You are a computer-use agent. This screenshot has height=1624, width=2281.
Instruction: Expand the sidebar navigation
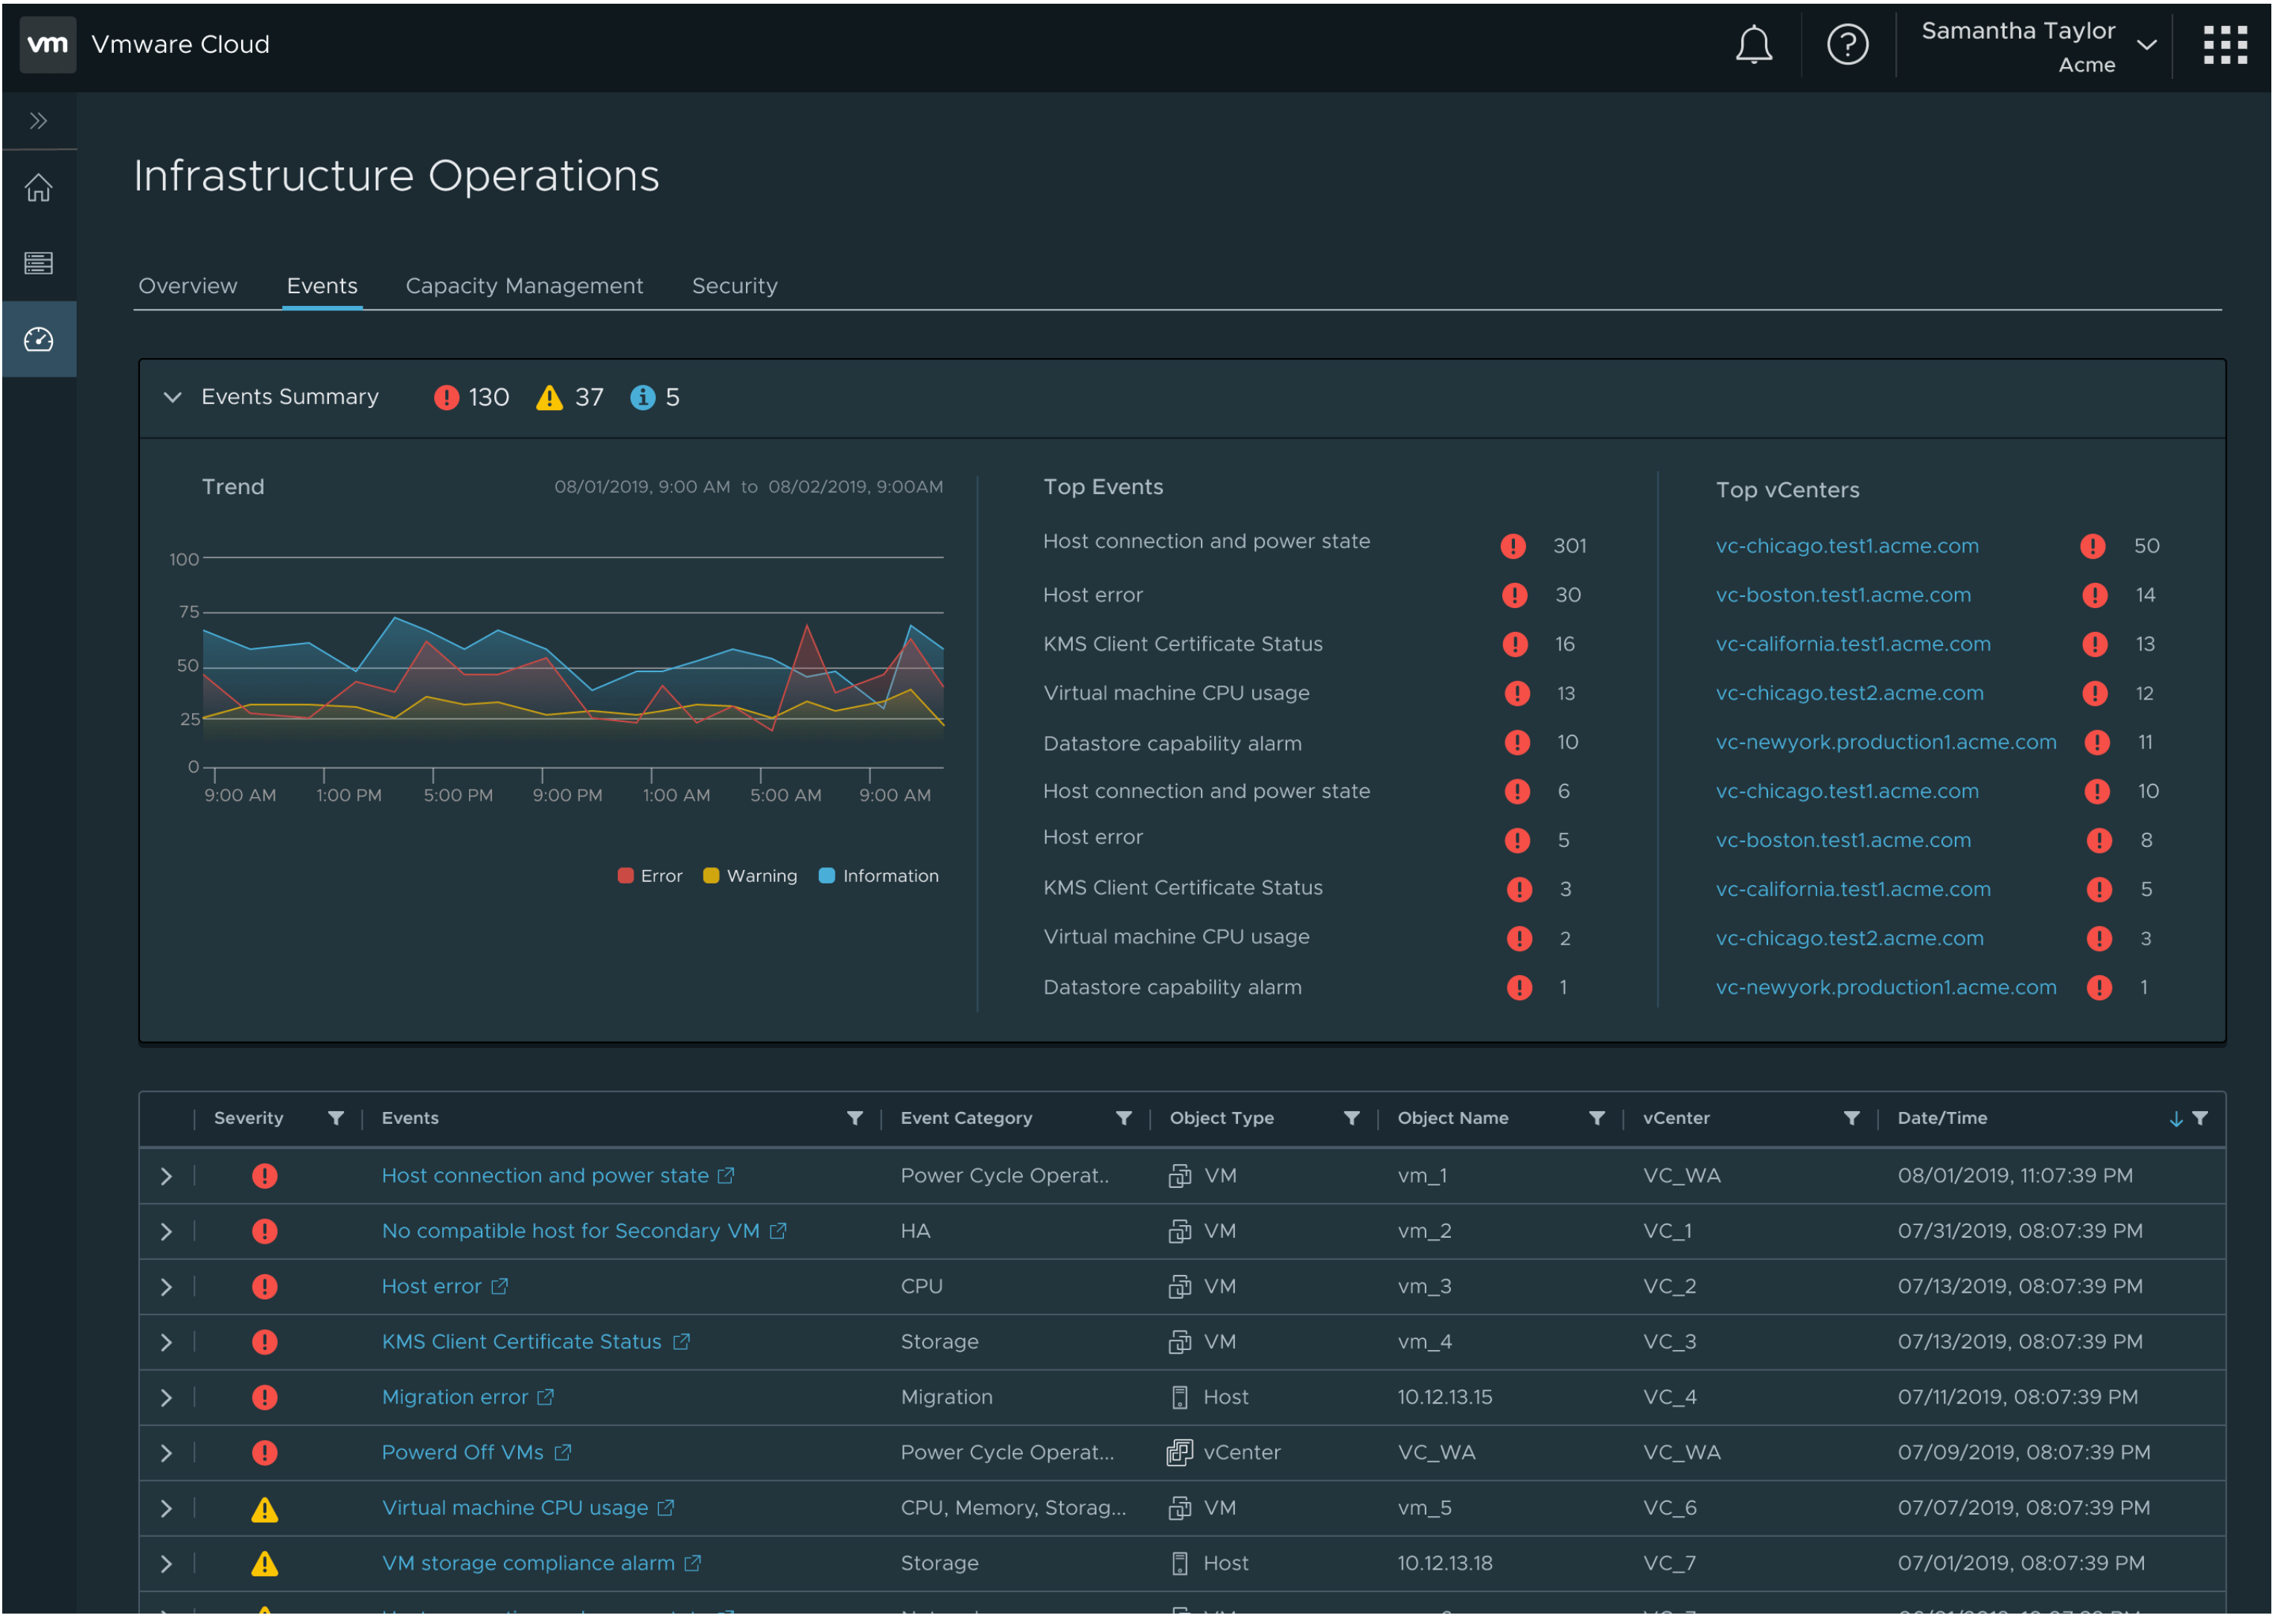(x=39, y=121)
